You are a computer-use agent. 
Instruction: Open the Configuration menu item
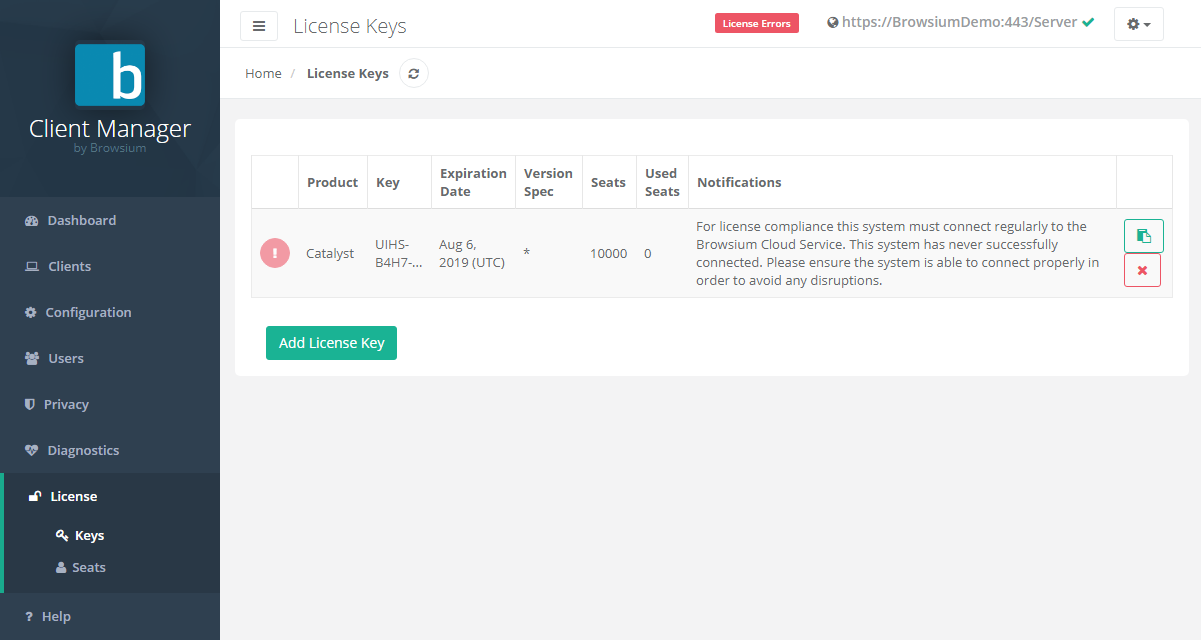pos(88,312)
